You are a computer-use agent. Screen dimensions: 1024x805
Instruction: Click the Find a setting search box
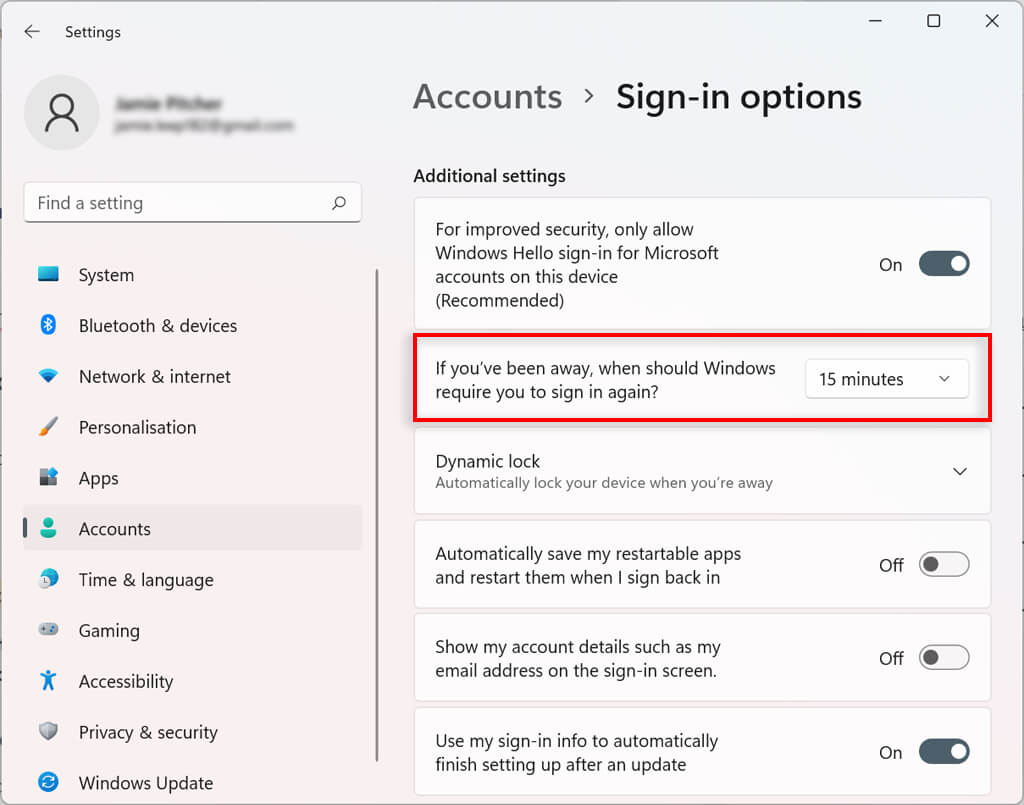(x=180, y=203)
